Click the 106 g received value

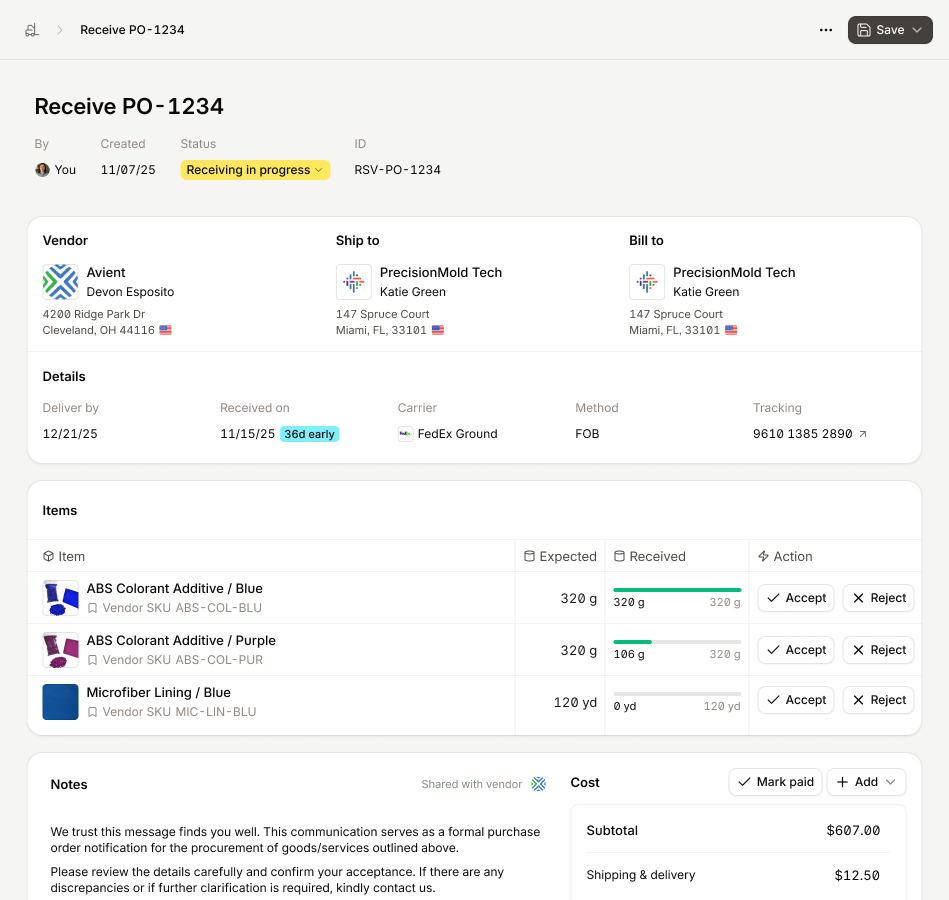629,654
